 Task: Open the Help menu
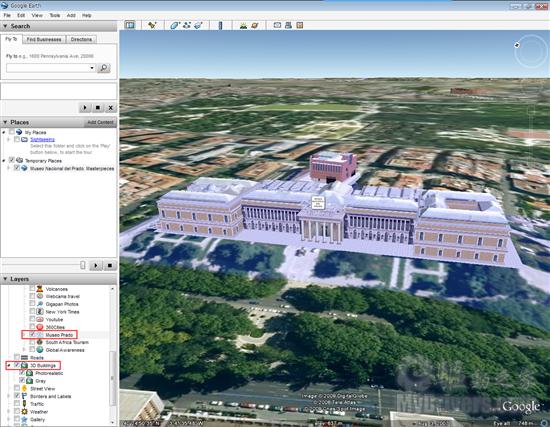click(x=87, y=15)
